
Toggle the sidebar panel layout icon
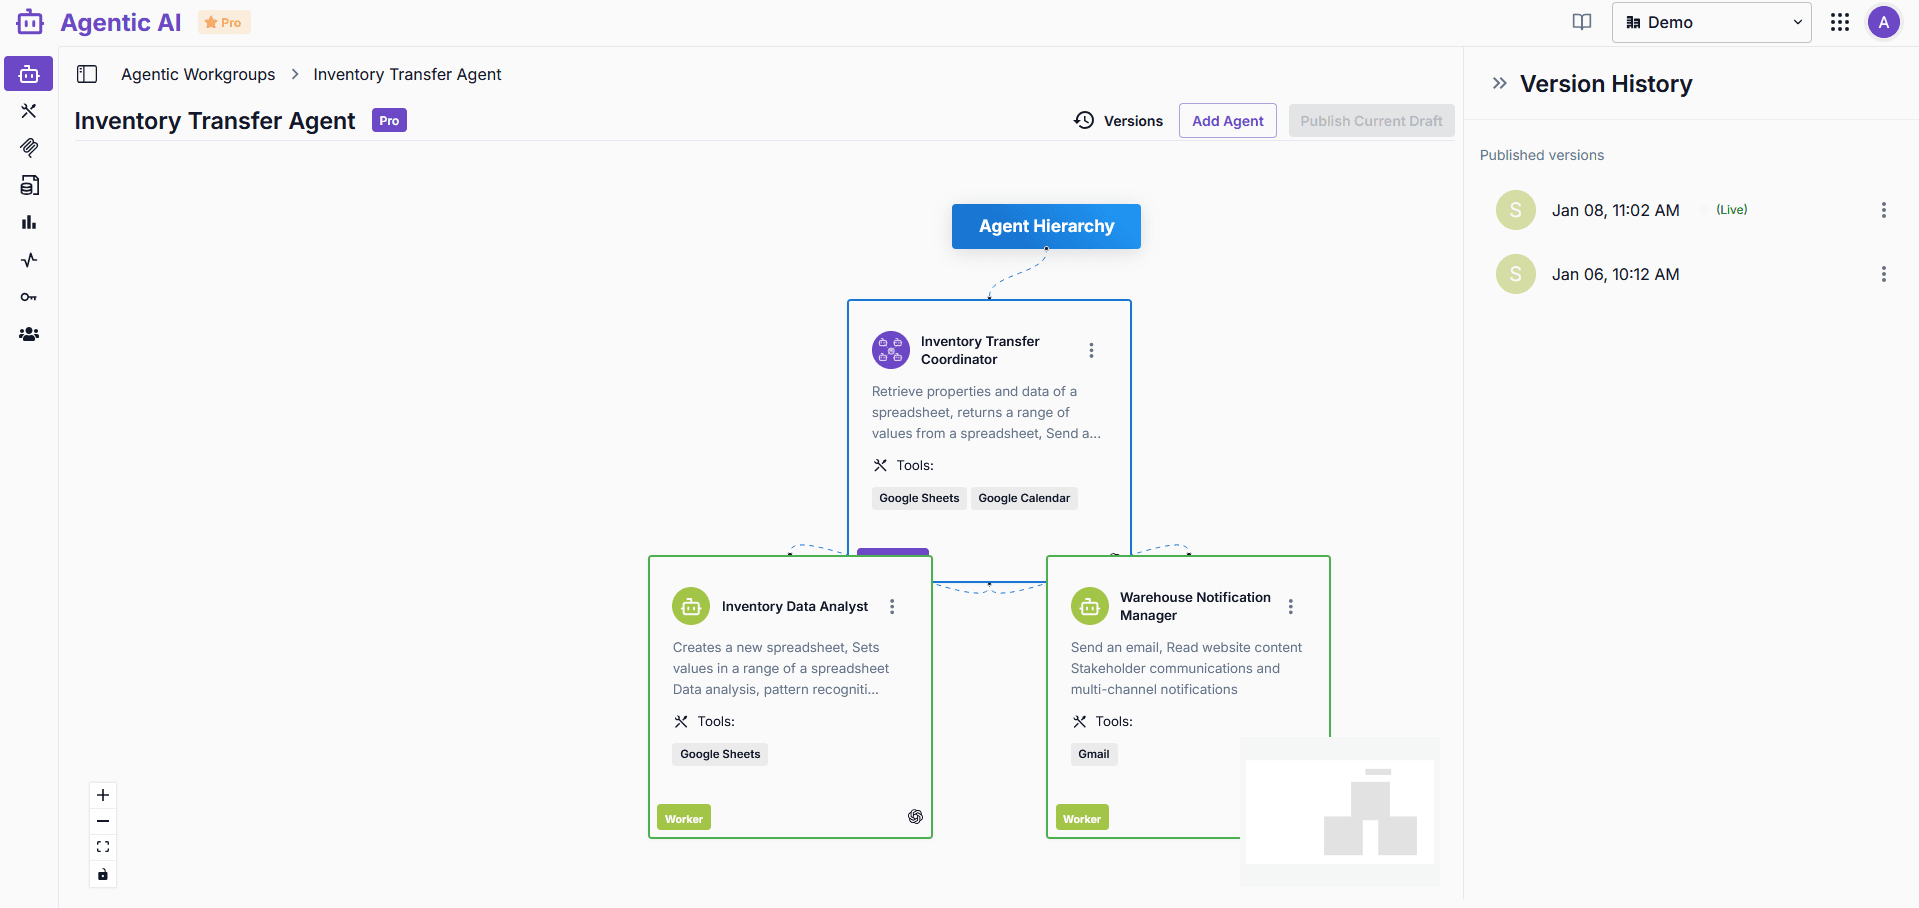tap(87, 74)
